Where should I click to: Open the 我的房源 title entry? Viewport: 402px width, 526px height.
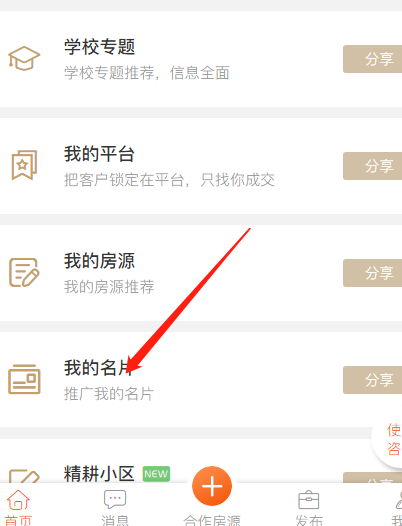click(x=99, y=261)
